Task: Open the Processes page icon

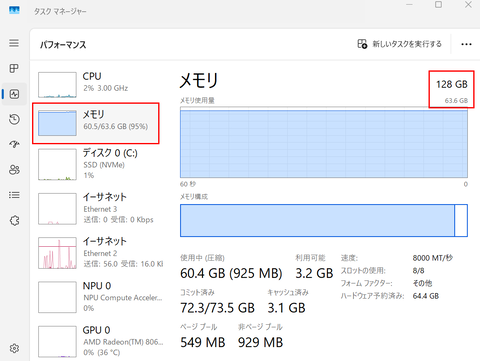Action: coord(14,68)
